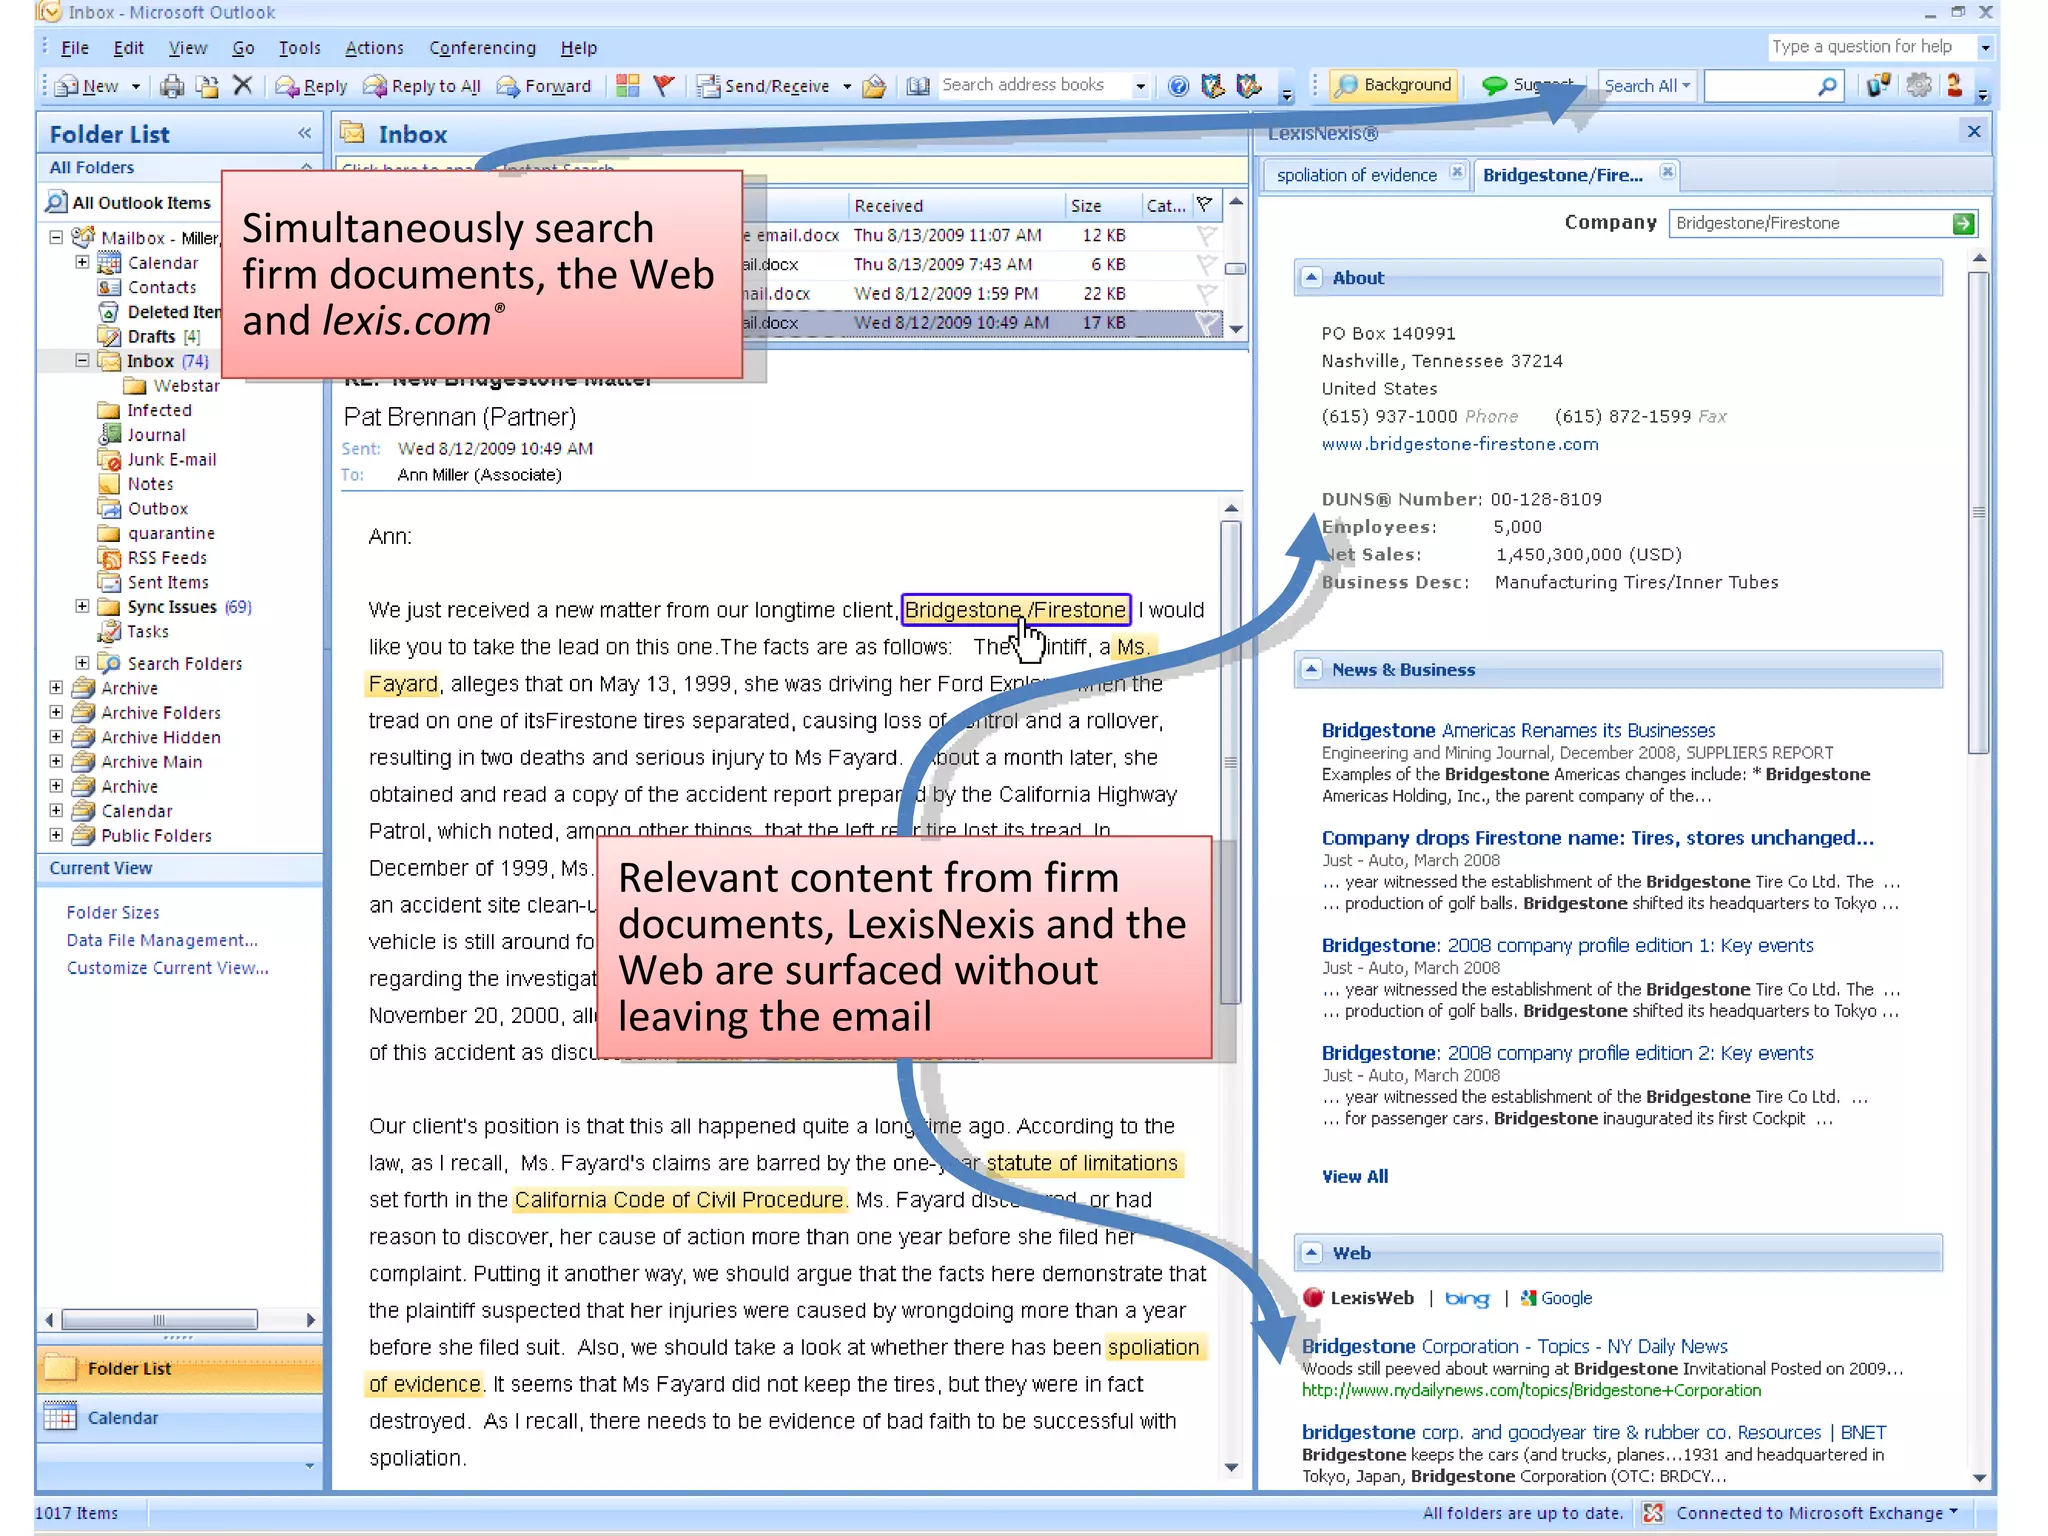Image resolution: width=2048 pixels, height=1536 pixels.
Task: Click the Follow Up flag icon
Action: point(663,85)
